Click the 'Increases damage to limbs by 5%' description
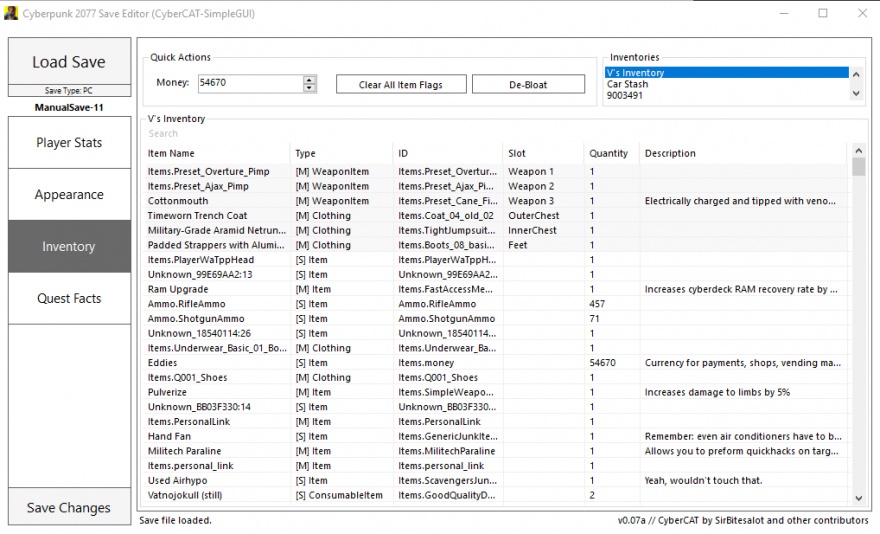 click(x=717, y=392)
